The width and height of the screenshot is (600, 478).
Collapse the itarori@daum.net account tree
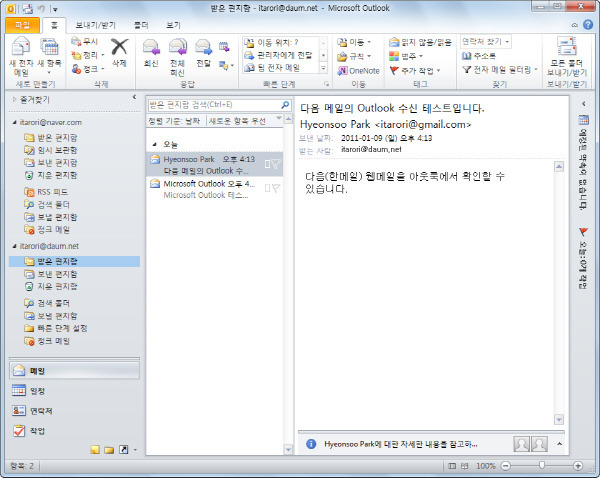15,246
